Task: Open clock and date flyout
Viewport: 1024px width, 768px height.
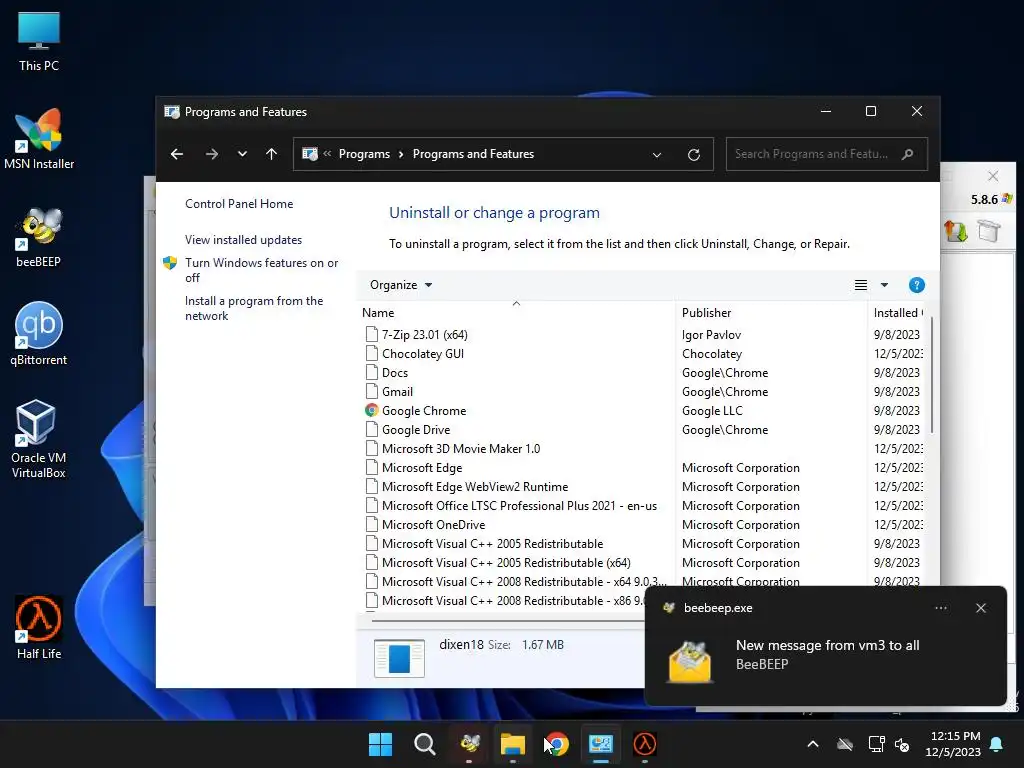Action: 953,744
